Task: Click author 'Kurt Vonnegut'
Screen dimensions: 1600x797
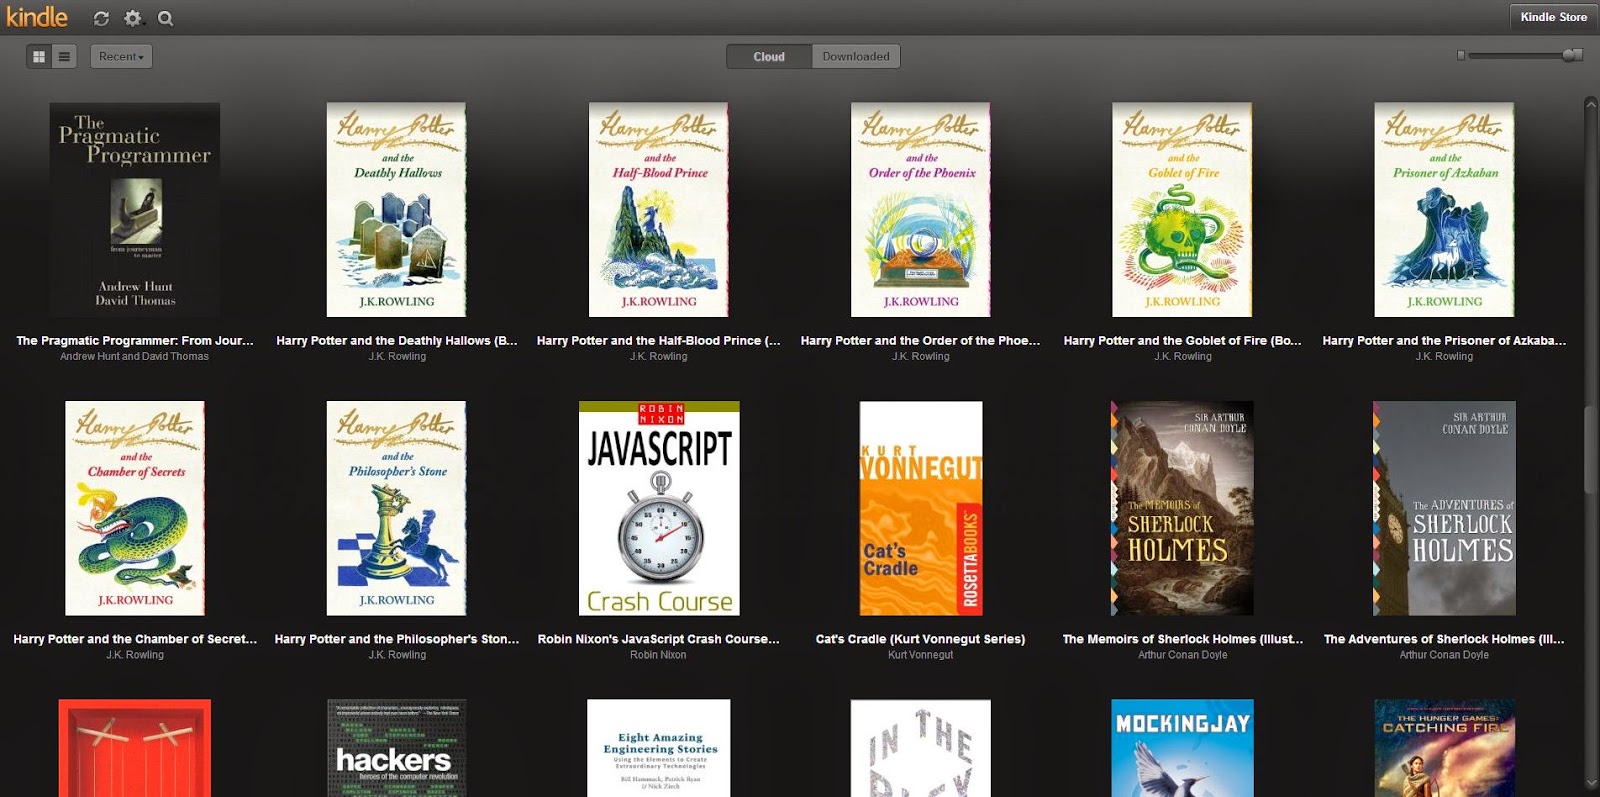Action: click(x=921, y=655)
